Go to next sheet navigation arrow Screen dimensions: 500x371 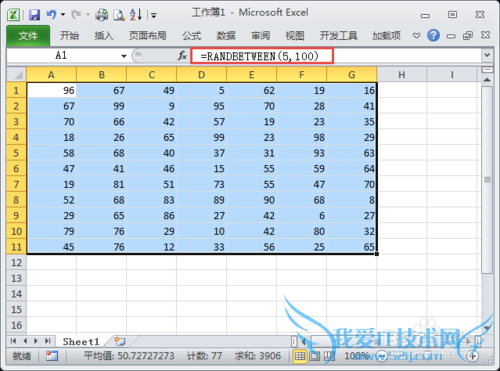[36, 341]
